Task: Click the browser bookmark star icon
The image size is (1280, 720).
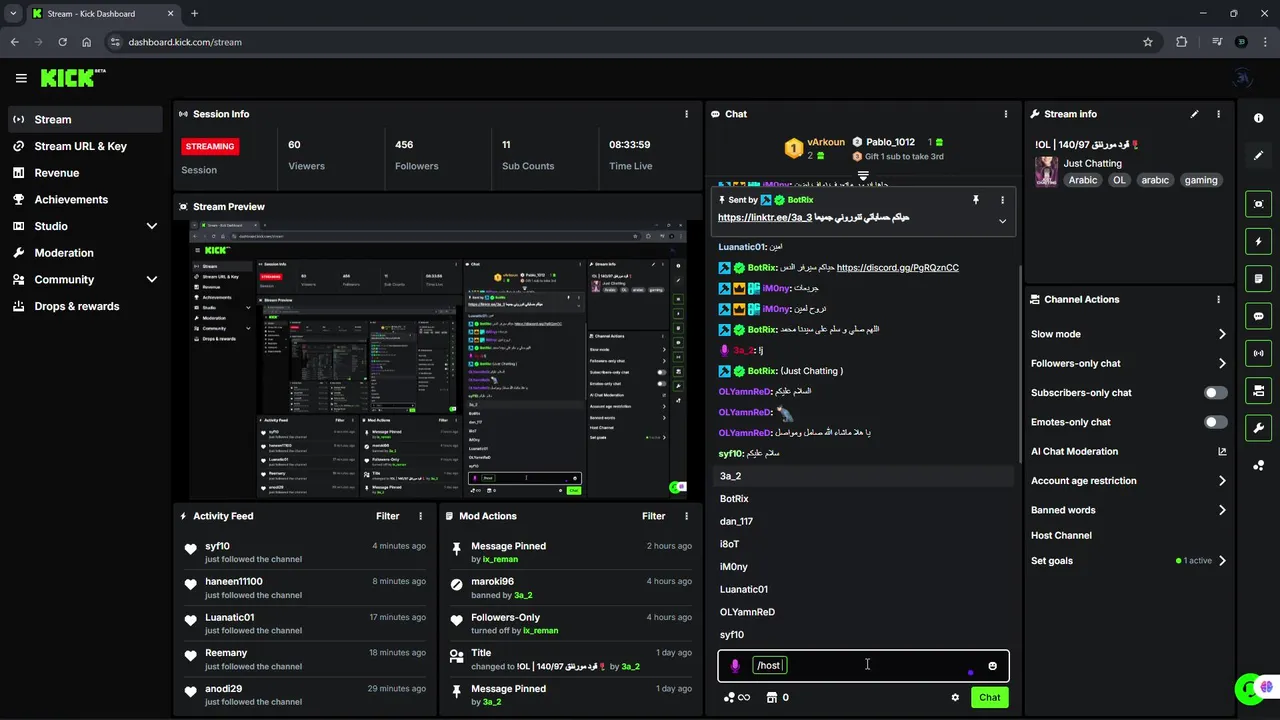Action: click(1148, 42)
